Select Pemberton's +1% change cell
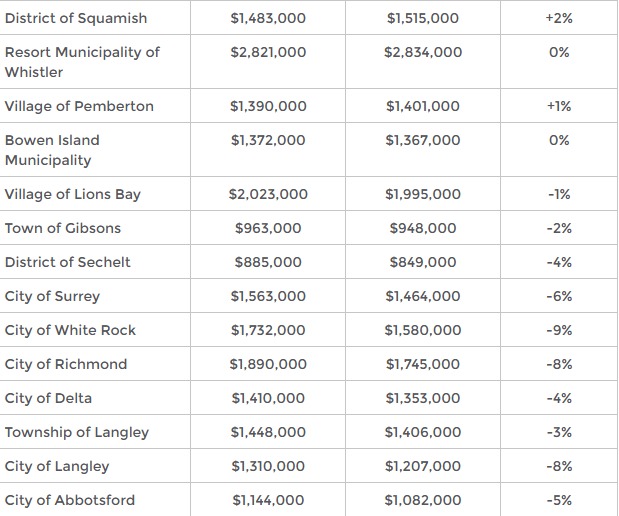This screenshot has width=619, height=516. click(559, 106)
